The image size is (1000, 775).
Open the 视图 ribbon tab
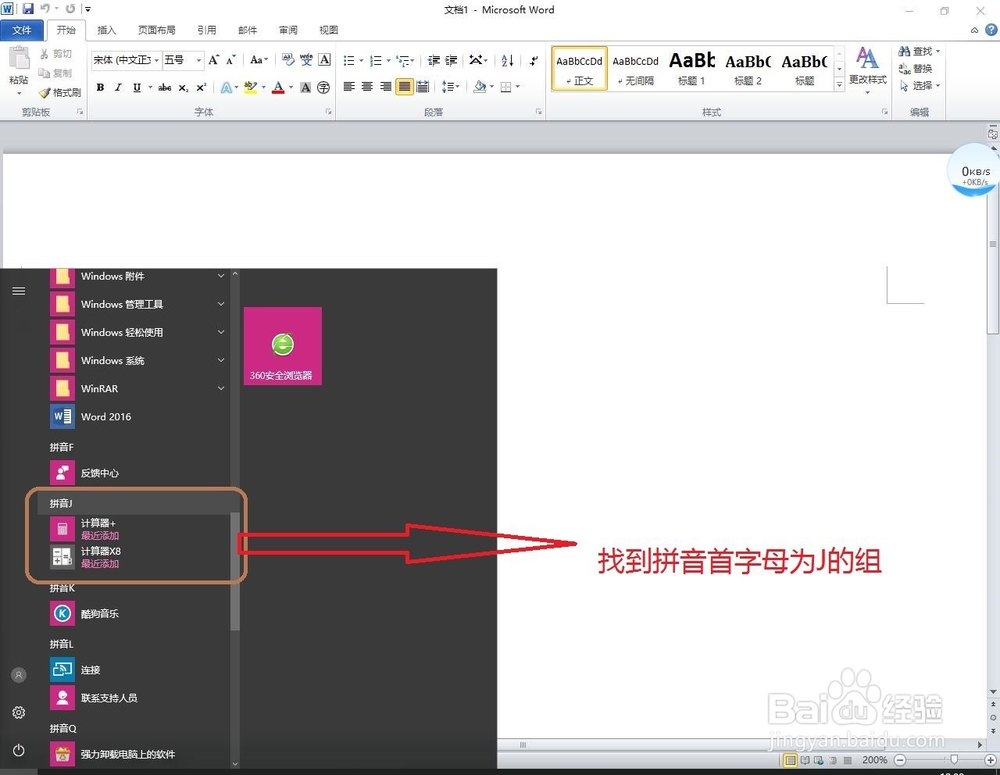coord(329,29)
